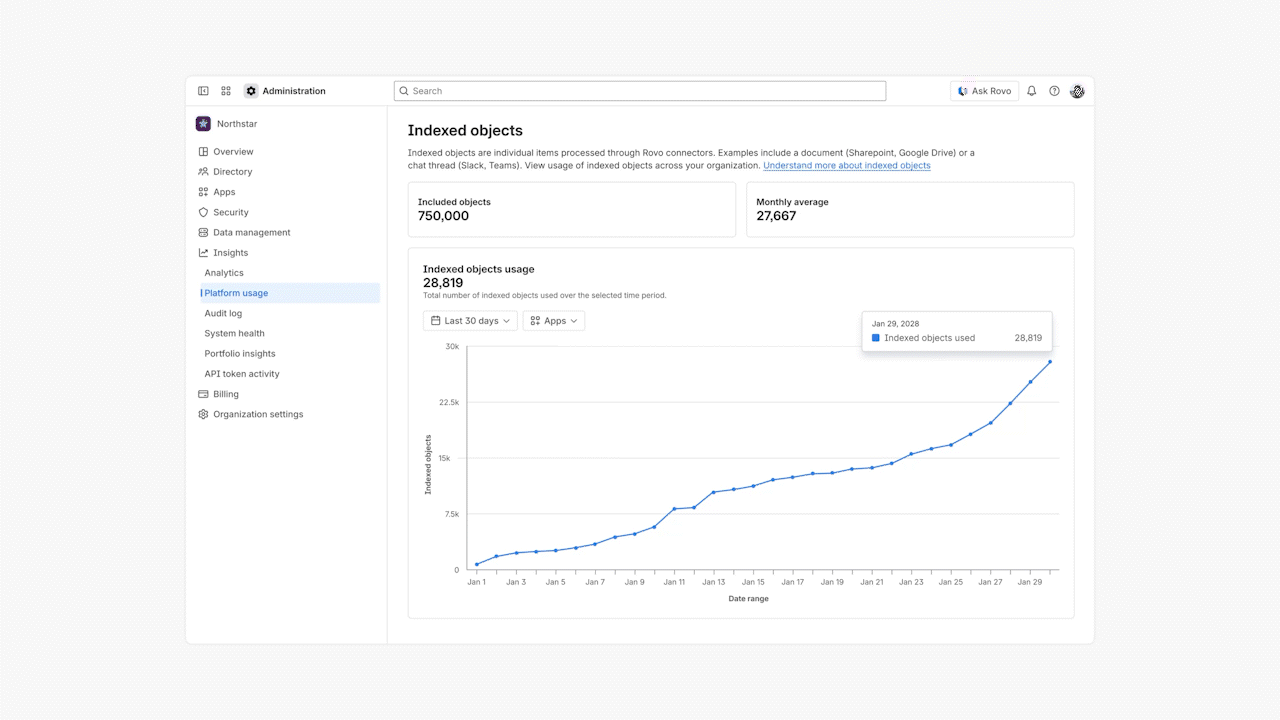The image size is (1280, 720).
Task: Click the notifications bell icon
Action: coord(1032,91)
